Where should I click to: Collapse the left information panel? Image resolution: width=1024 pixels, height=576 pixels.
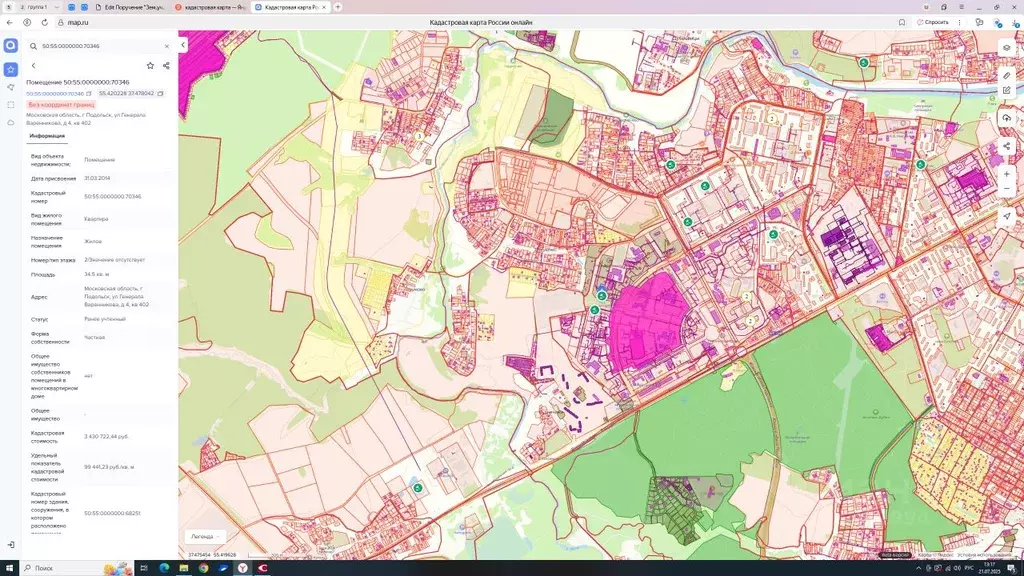pos(183,45)
